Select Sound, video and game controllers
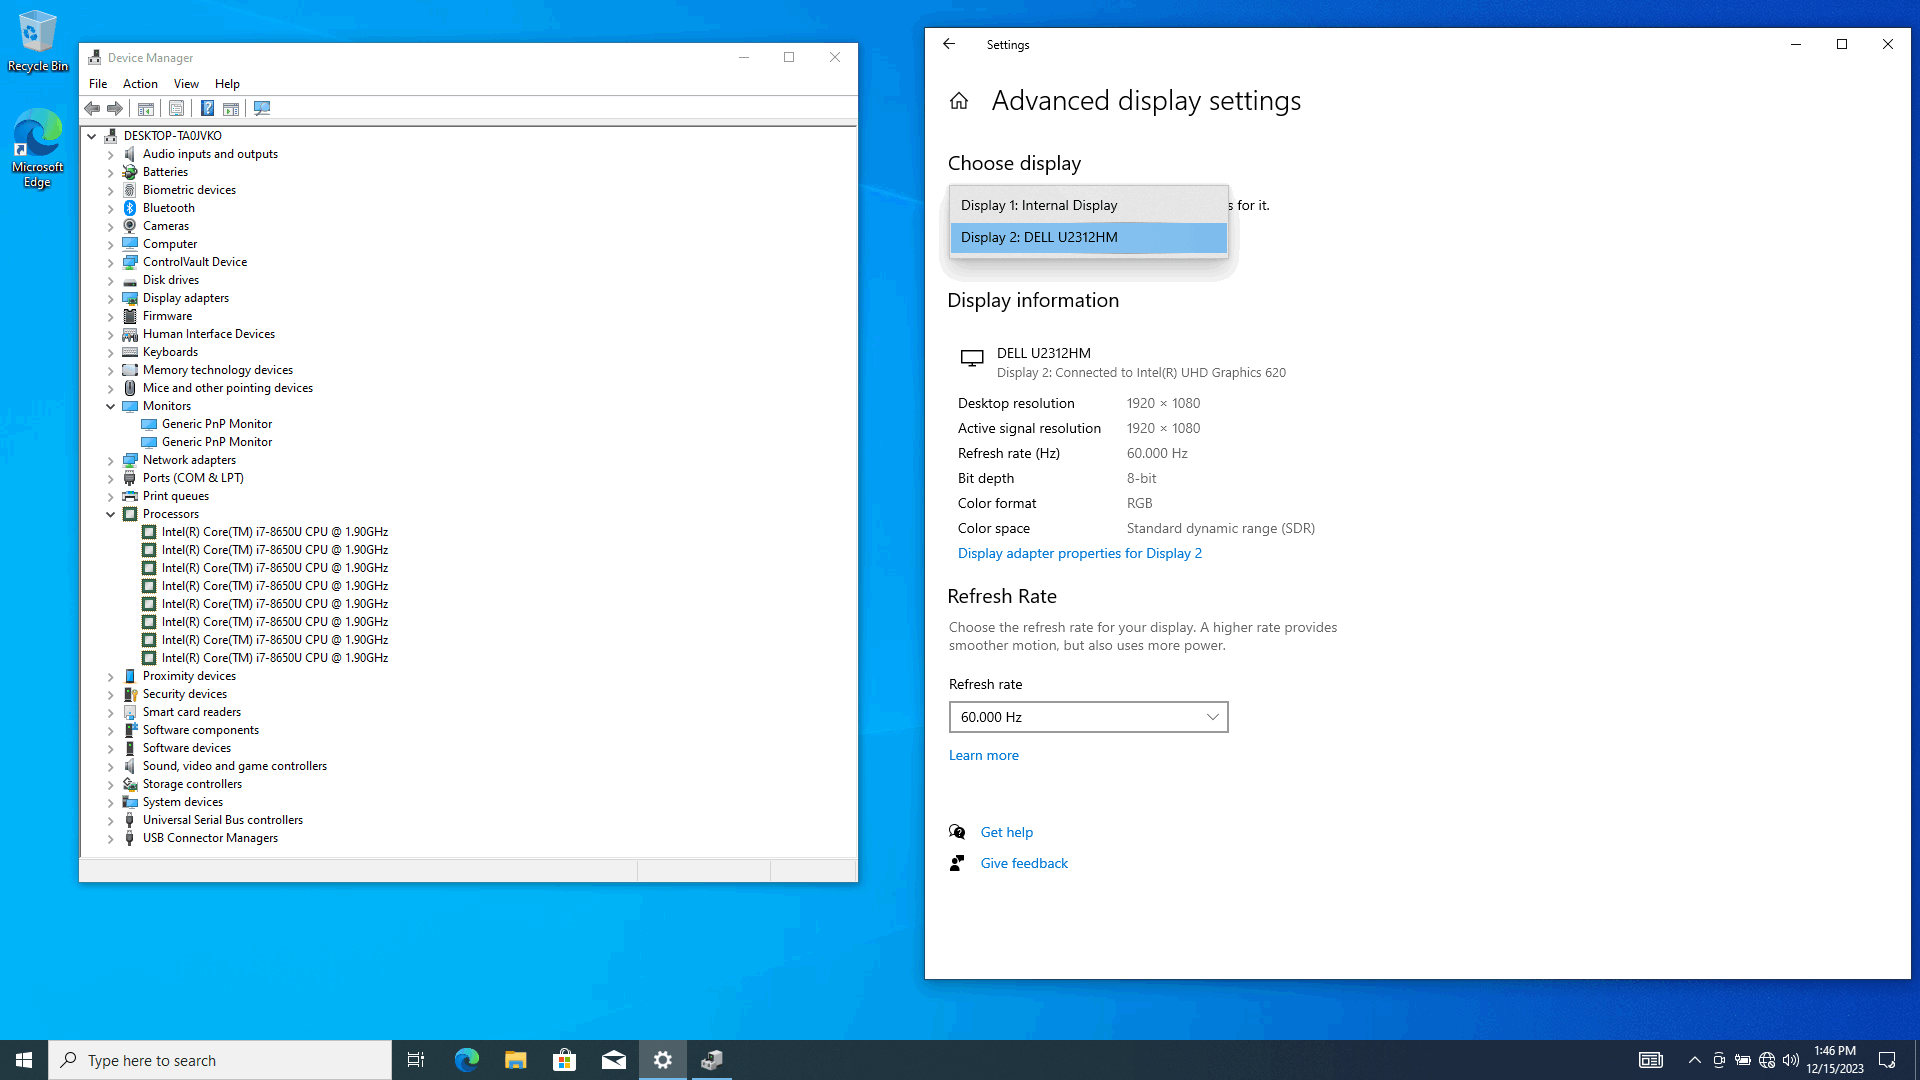1920x1080 pixels. [235, 766]
